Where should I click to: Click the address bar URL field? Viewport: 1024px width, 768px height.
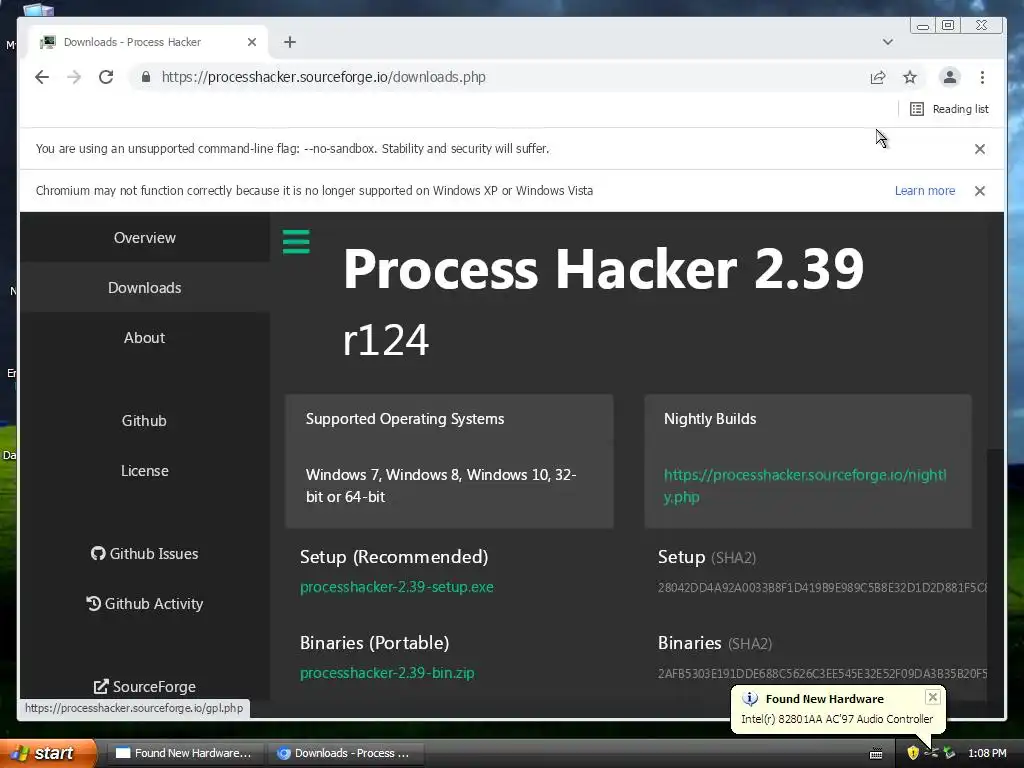(496, 77)
